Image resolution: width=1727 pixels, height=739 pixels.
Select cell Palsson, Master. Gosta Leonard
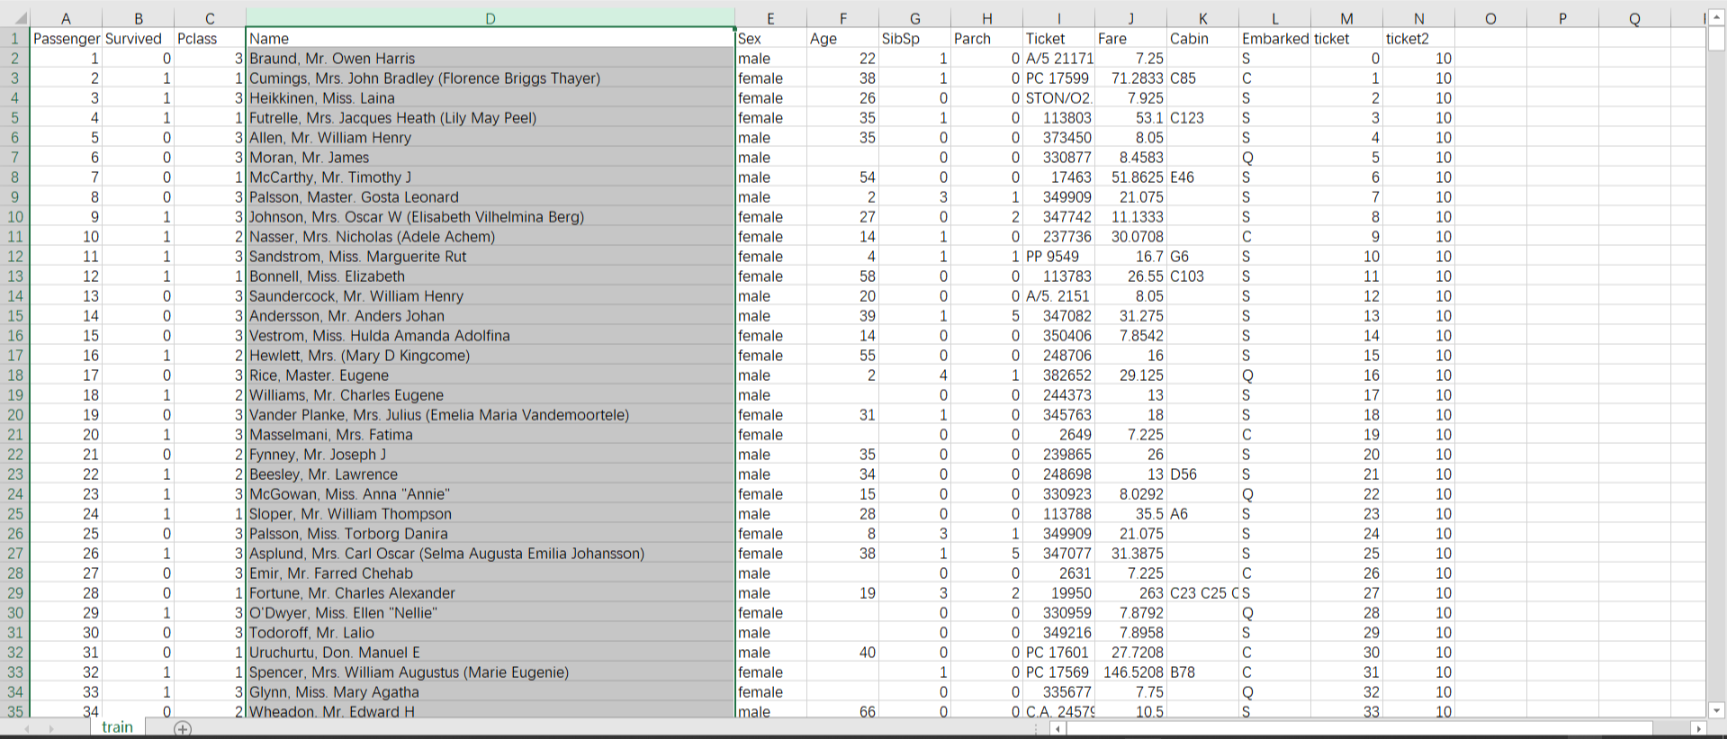(490, 197)
